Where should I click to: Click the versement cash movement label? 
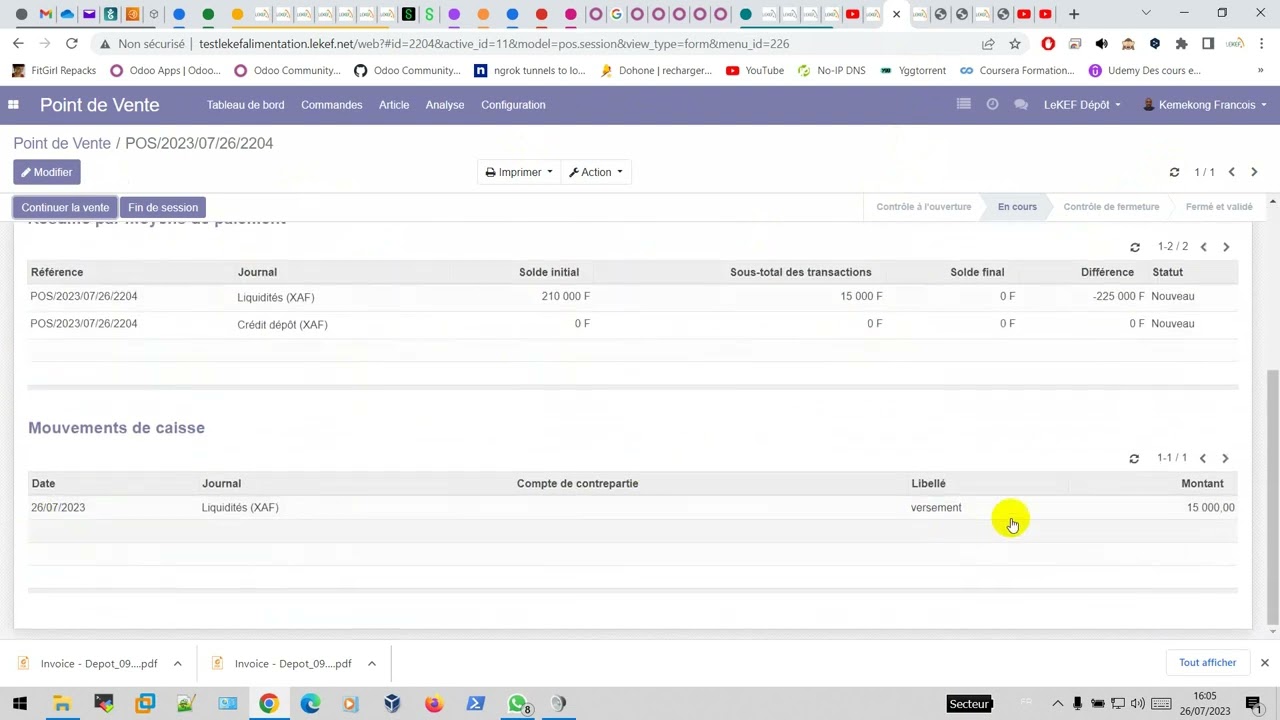(936, 508)
